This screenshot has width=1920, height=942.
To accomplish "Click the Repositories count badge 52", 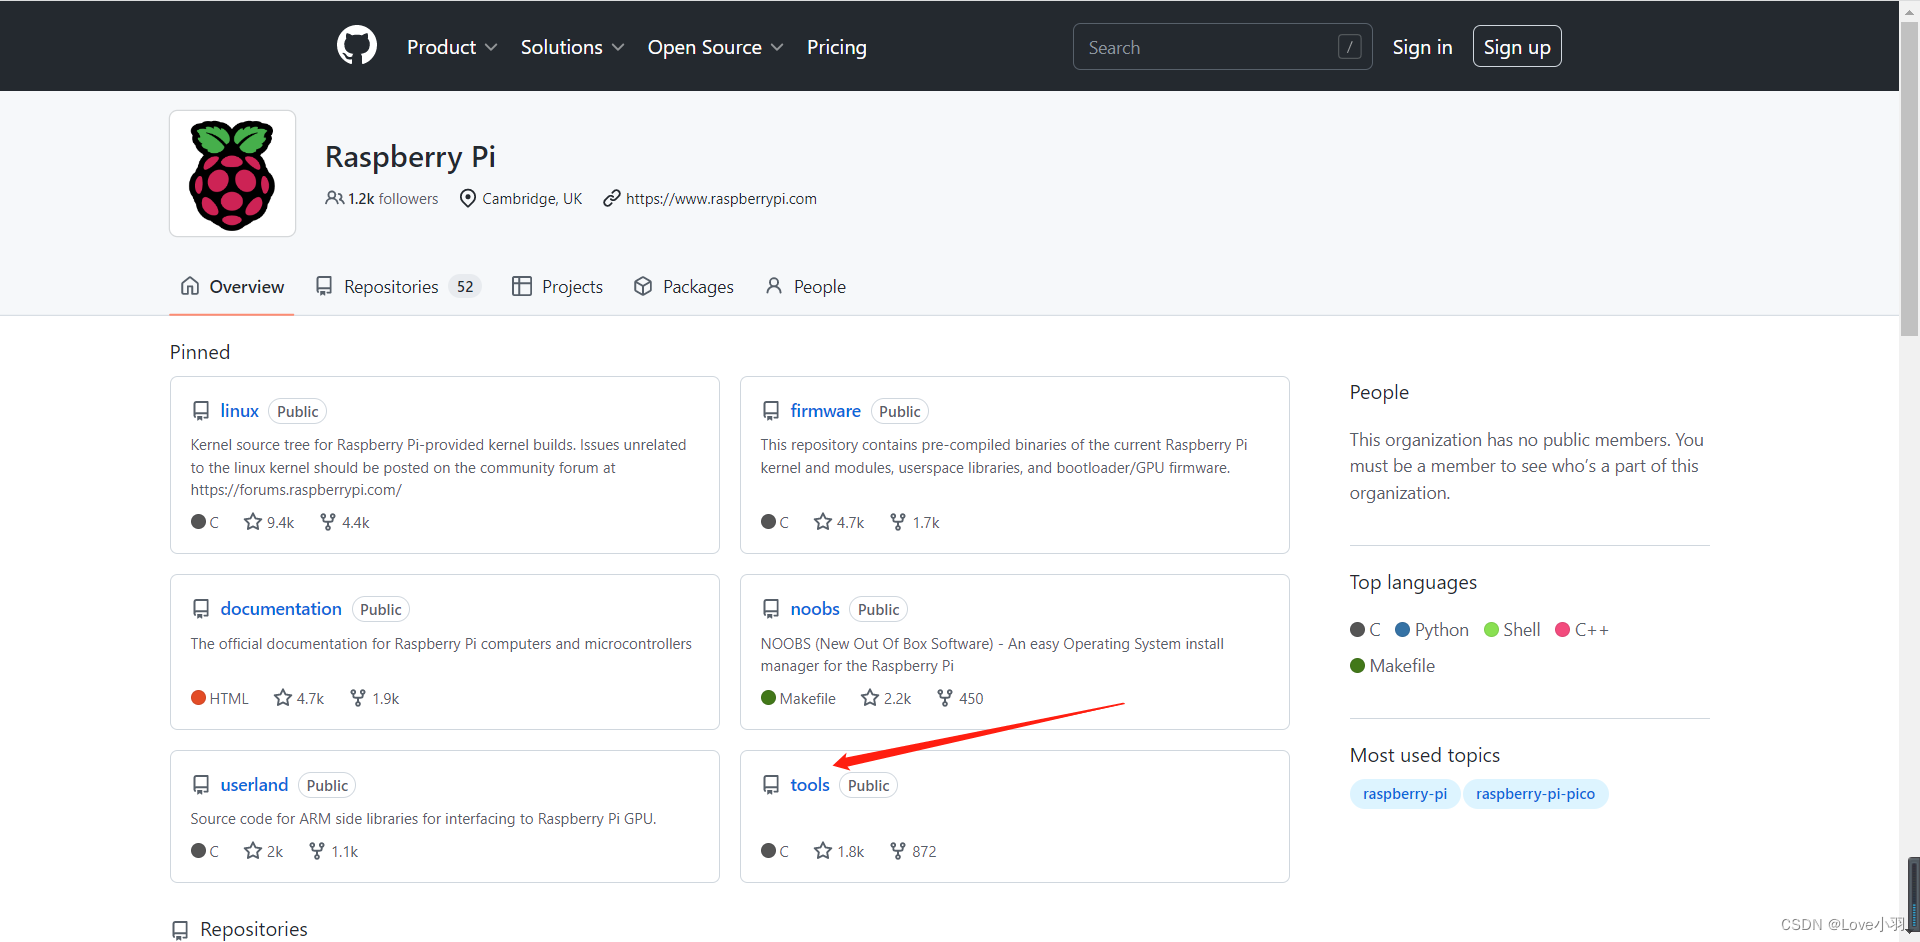I will pos(465,287).
